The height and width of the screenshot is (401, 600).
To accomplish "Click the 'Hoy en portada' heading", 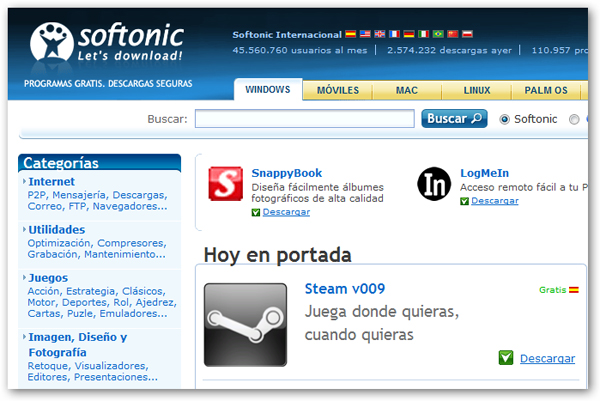I will coord(277,255).
